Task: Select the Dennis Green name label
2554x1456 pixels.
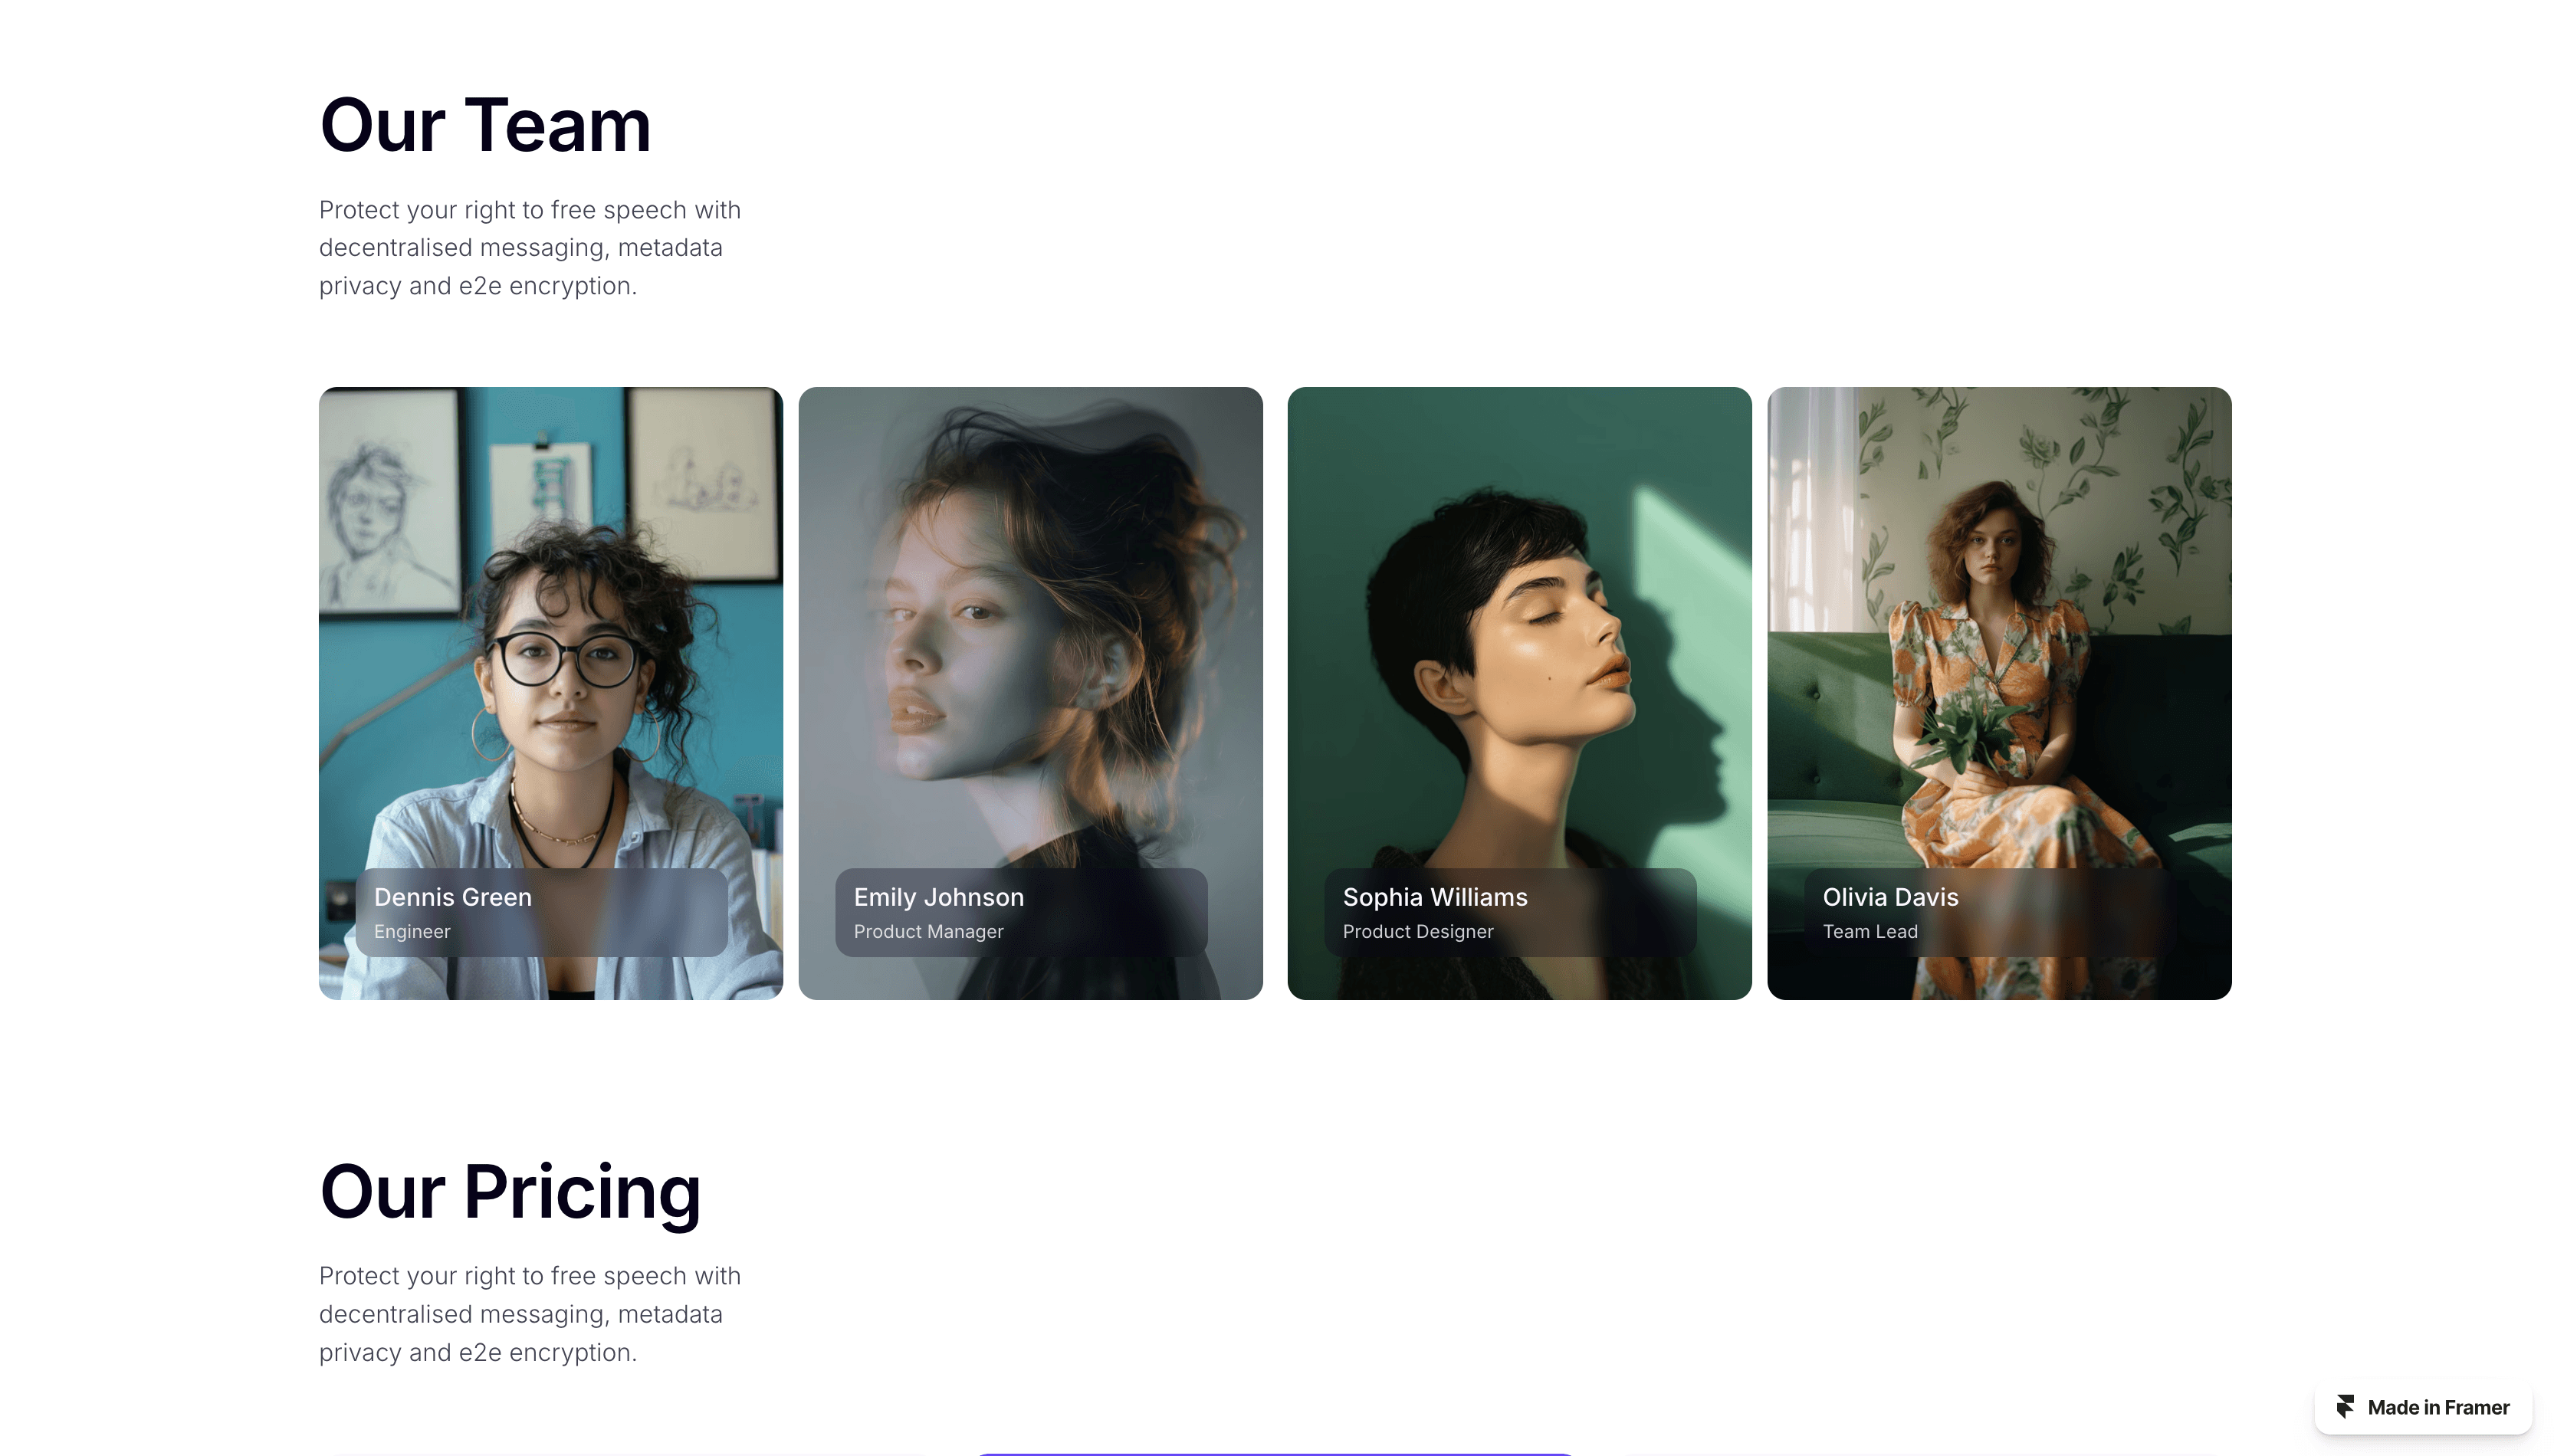Action: click(452, 897)
